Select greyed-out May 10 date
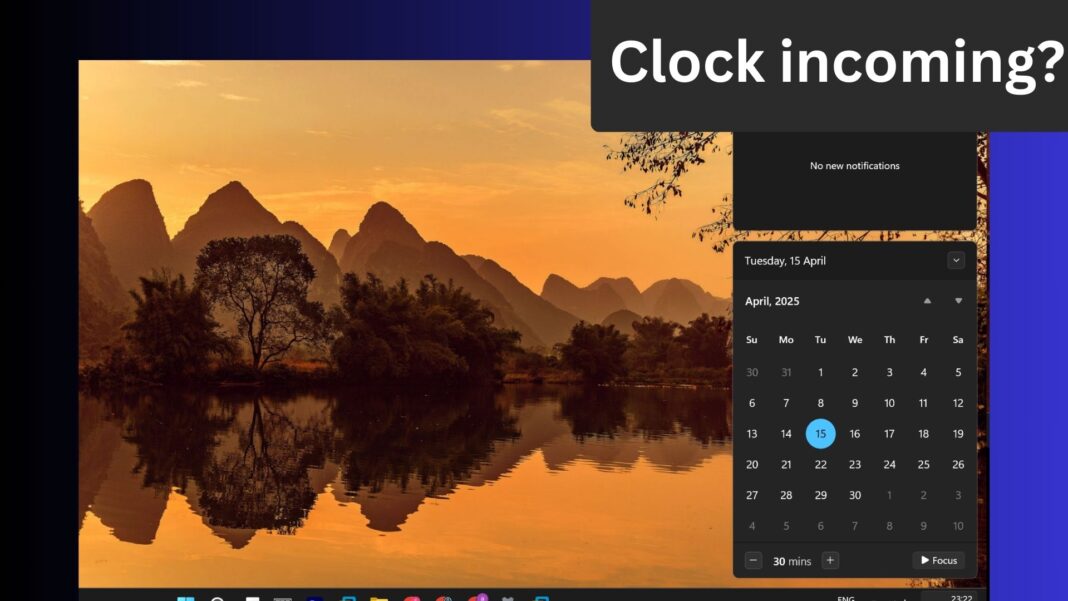 point(958,526)
